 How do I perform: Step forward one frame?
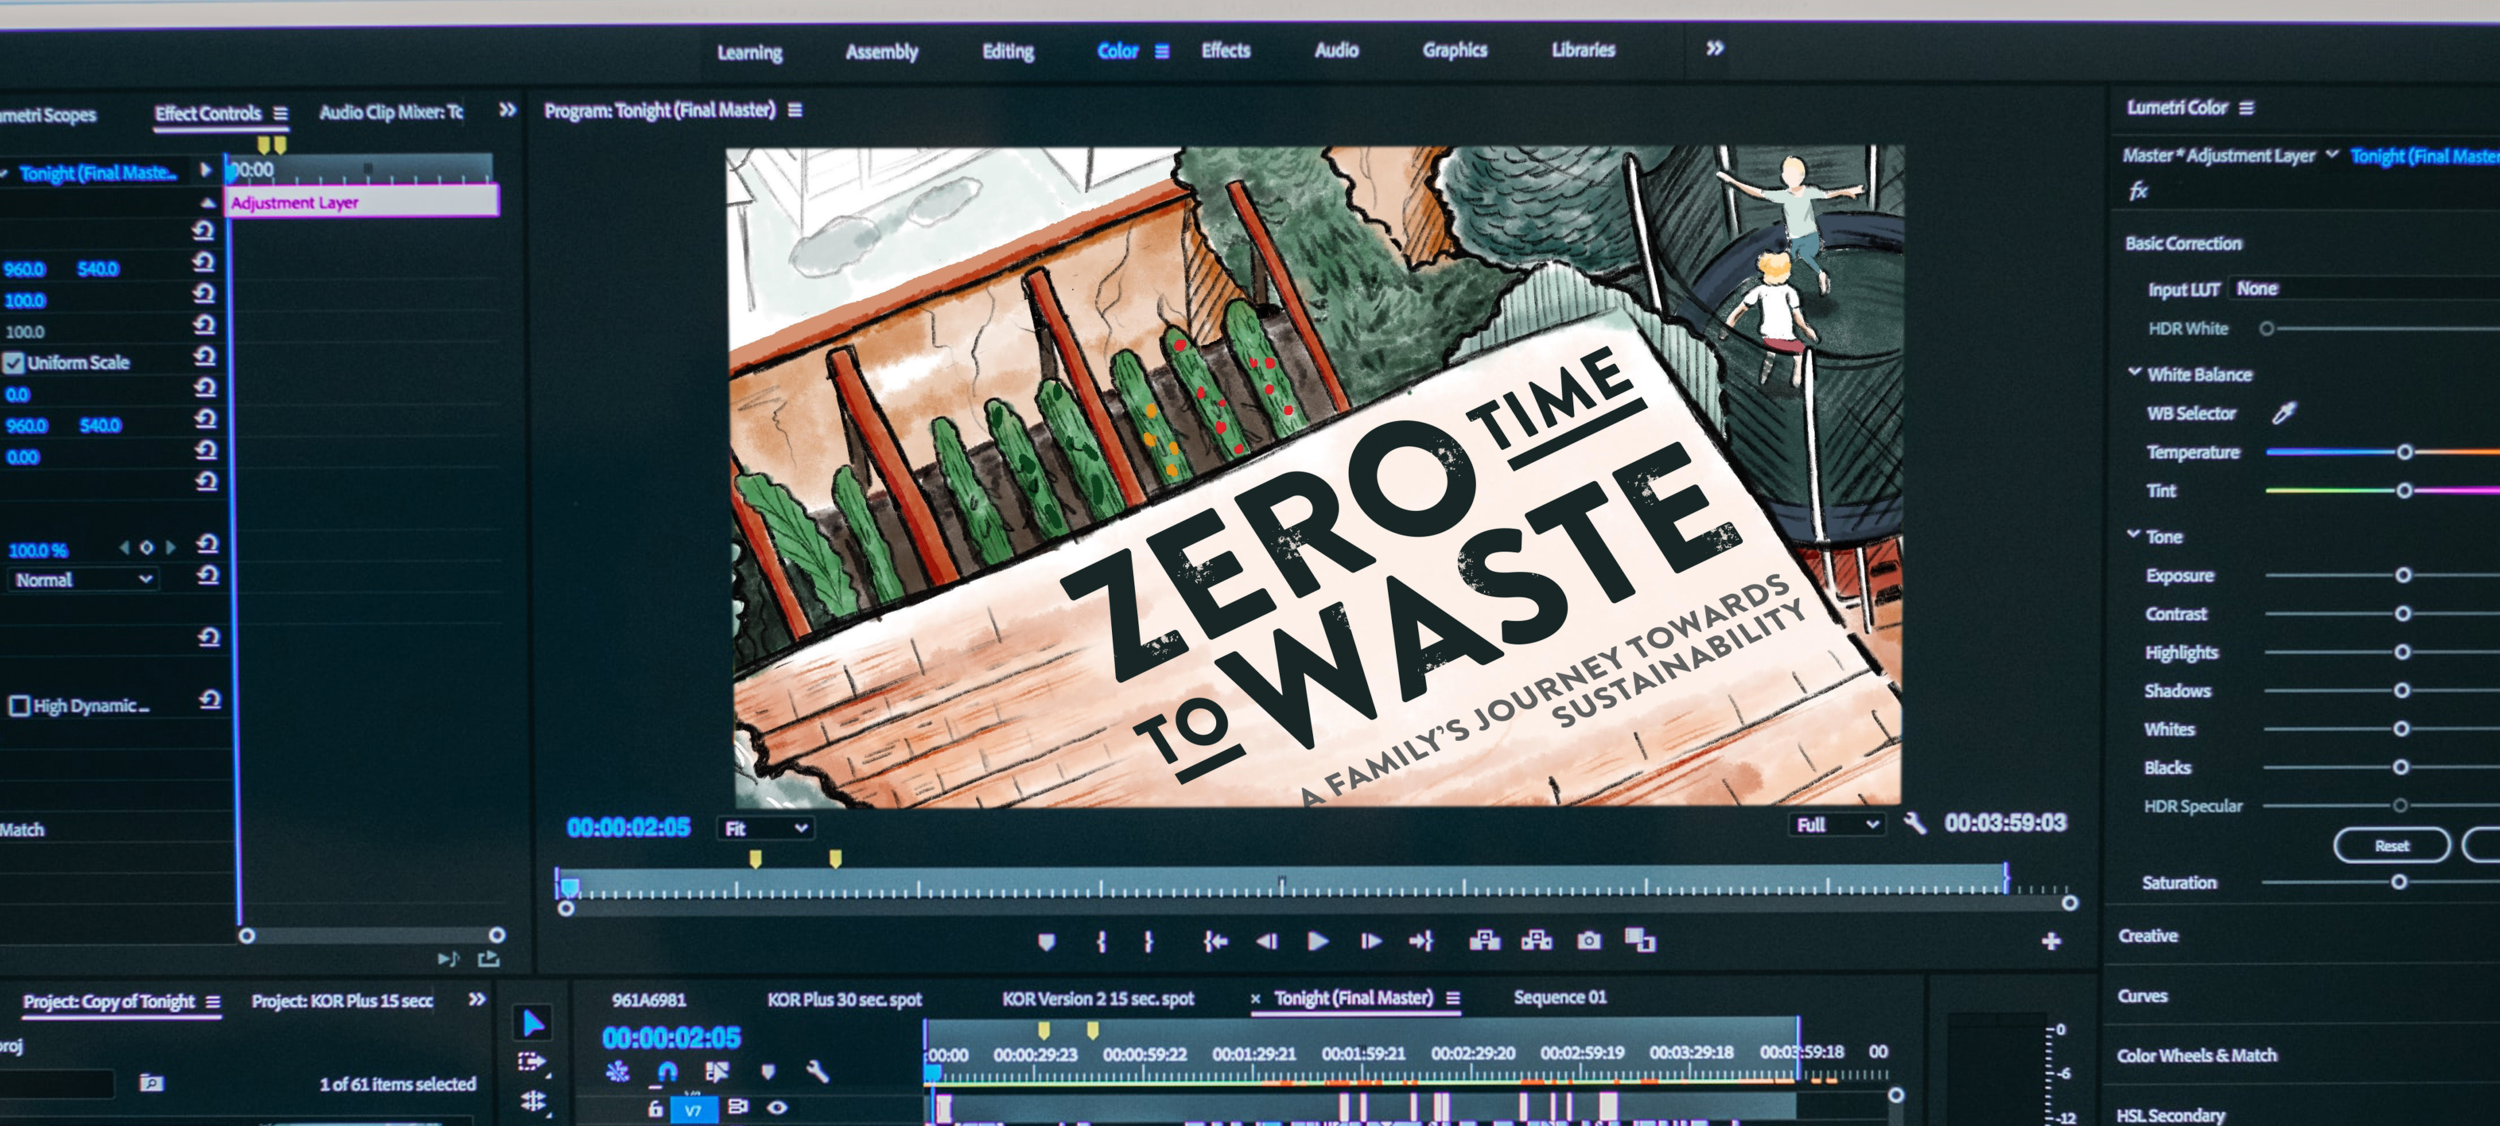click(1370, 941)
